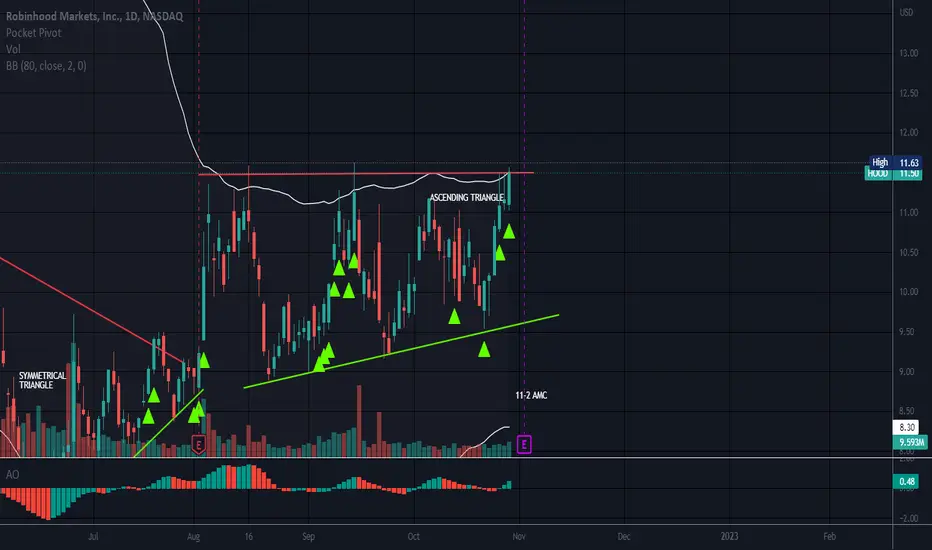Select the Robinhood Markets, Inc. symbol title
This screenshot has height=550, width=932.
pyautogui.click(x=95, y=16)
